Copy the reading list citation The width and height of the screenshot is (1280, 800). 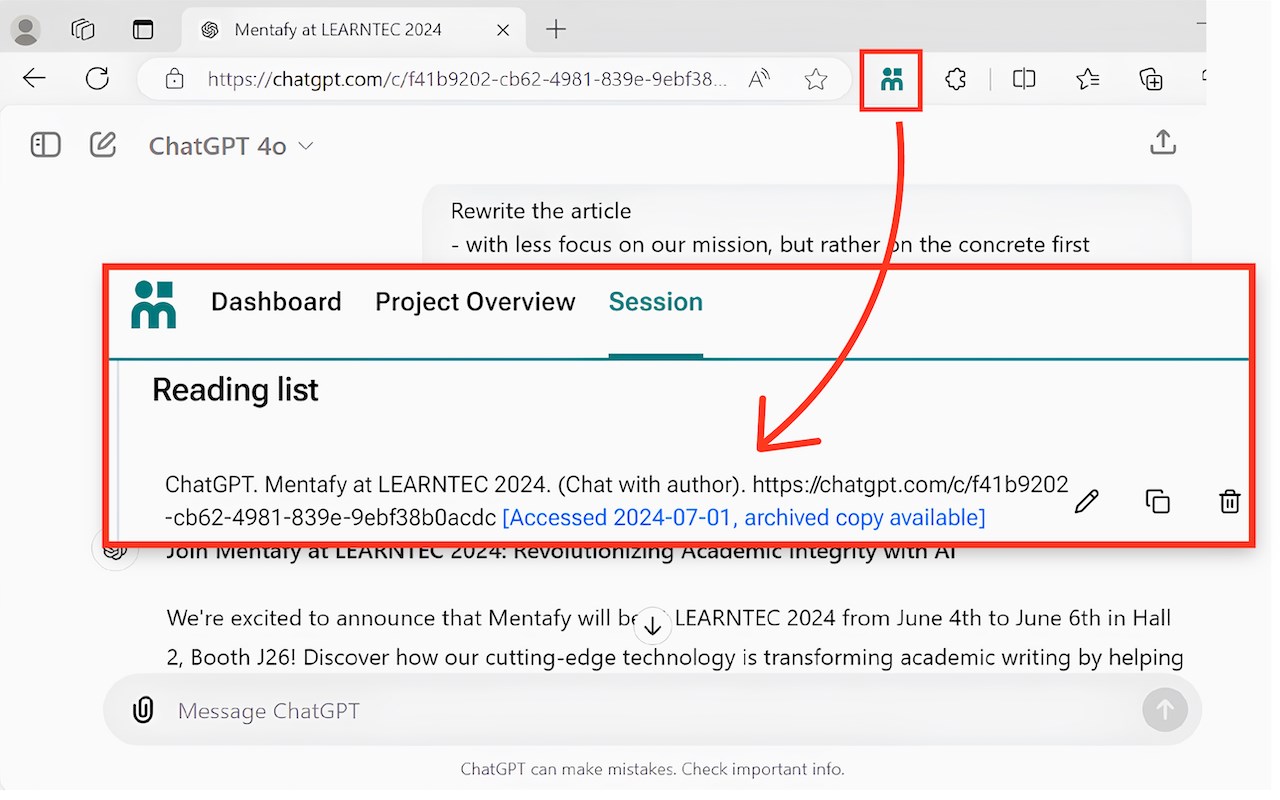pyautogui.click(x=1158, y=501)
